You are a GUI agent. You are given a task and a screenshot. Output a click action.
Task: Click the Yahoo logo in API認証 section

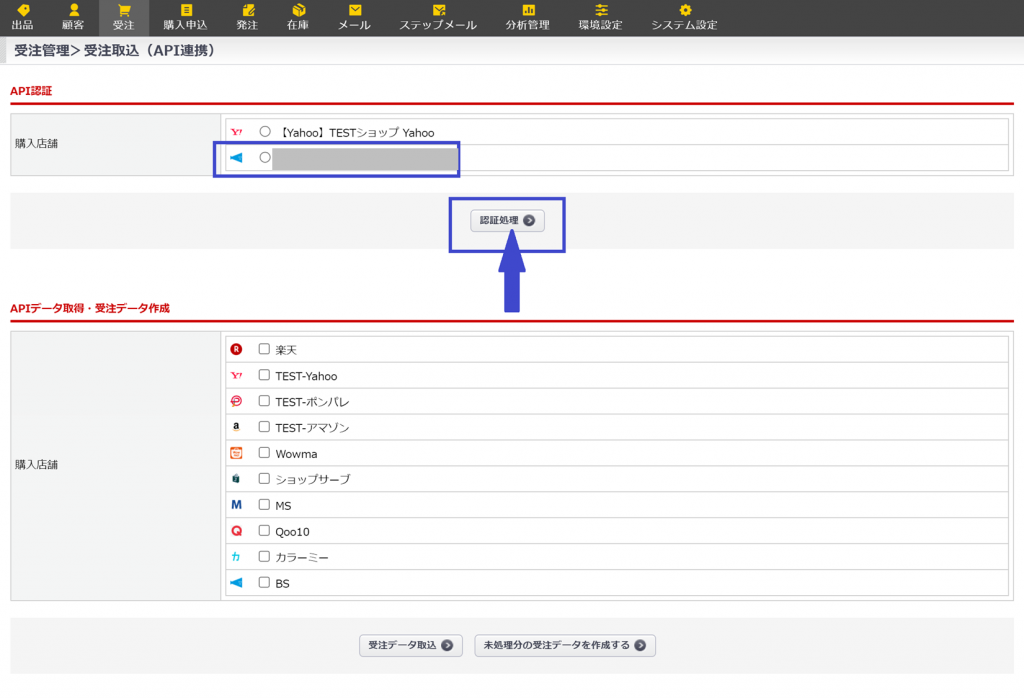coord(236,132)
